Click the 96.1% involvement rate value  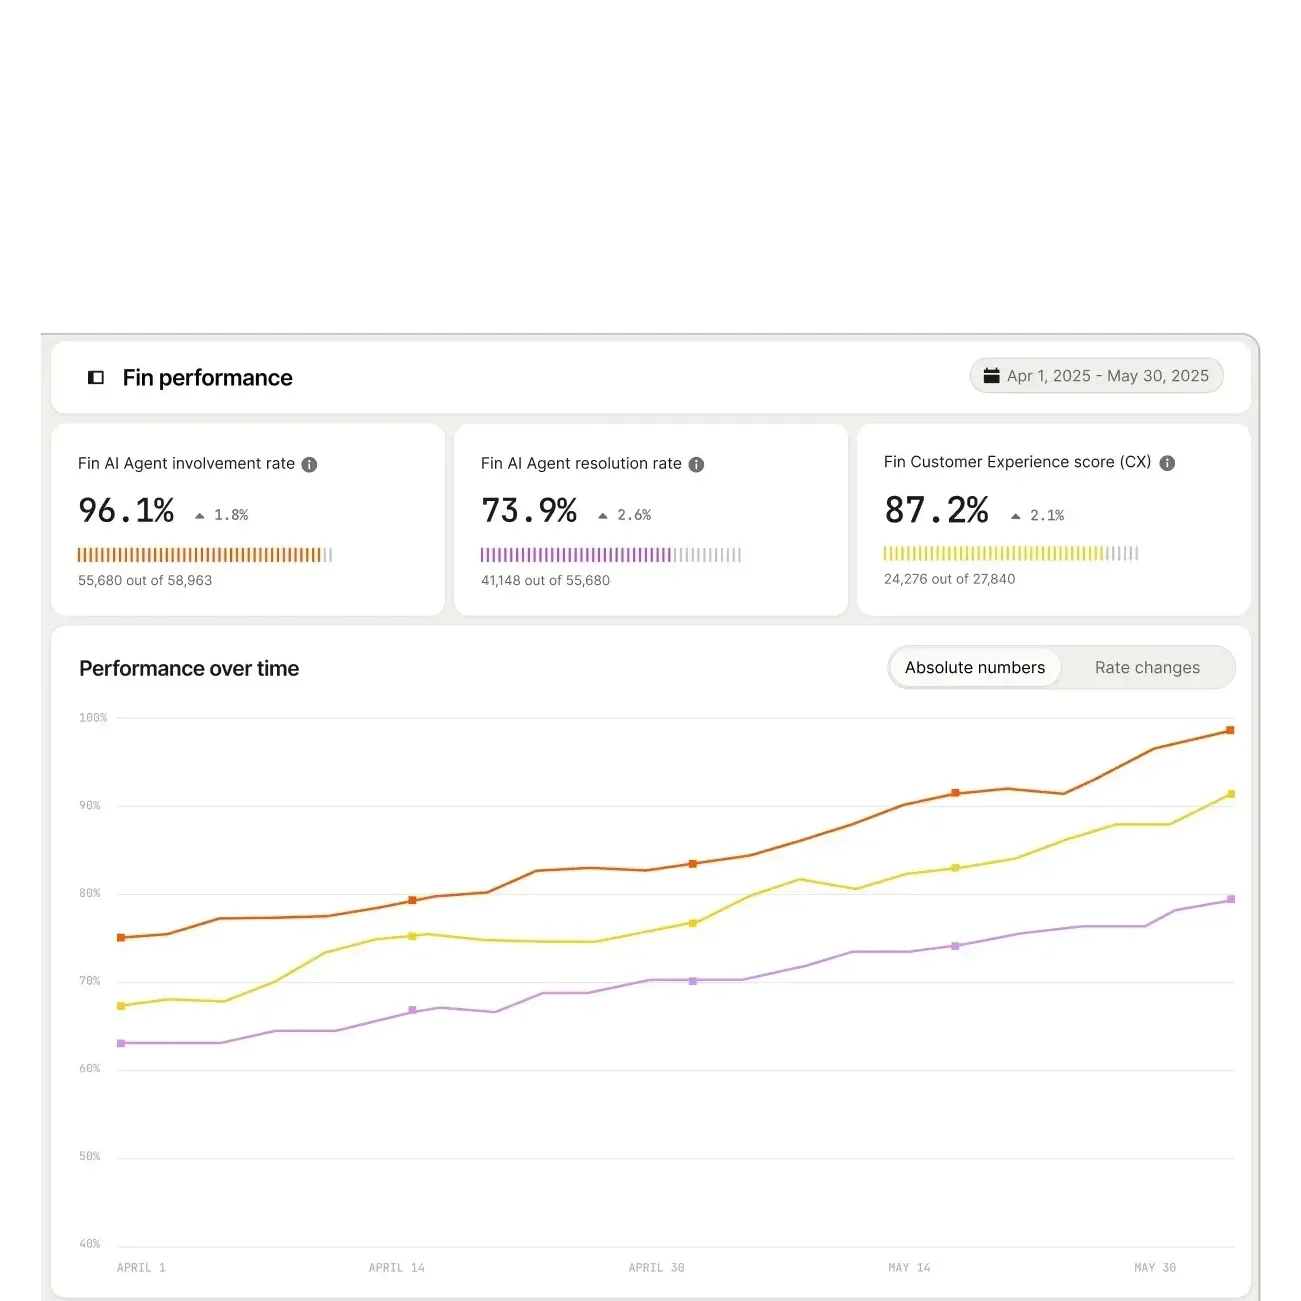pos(127,511)
